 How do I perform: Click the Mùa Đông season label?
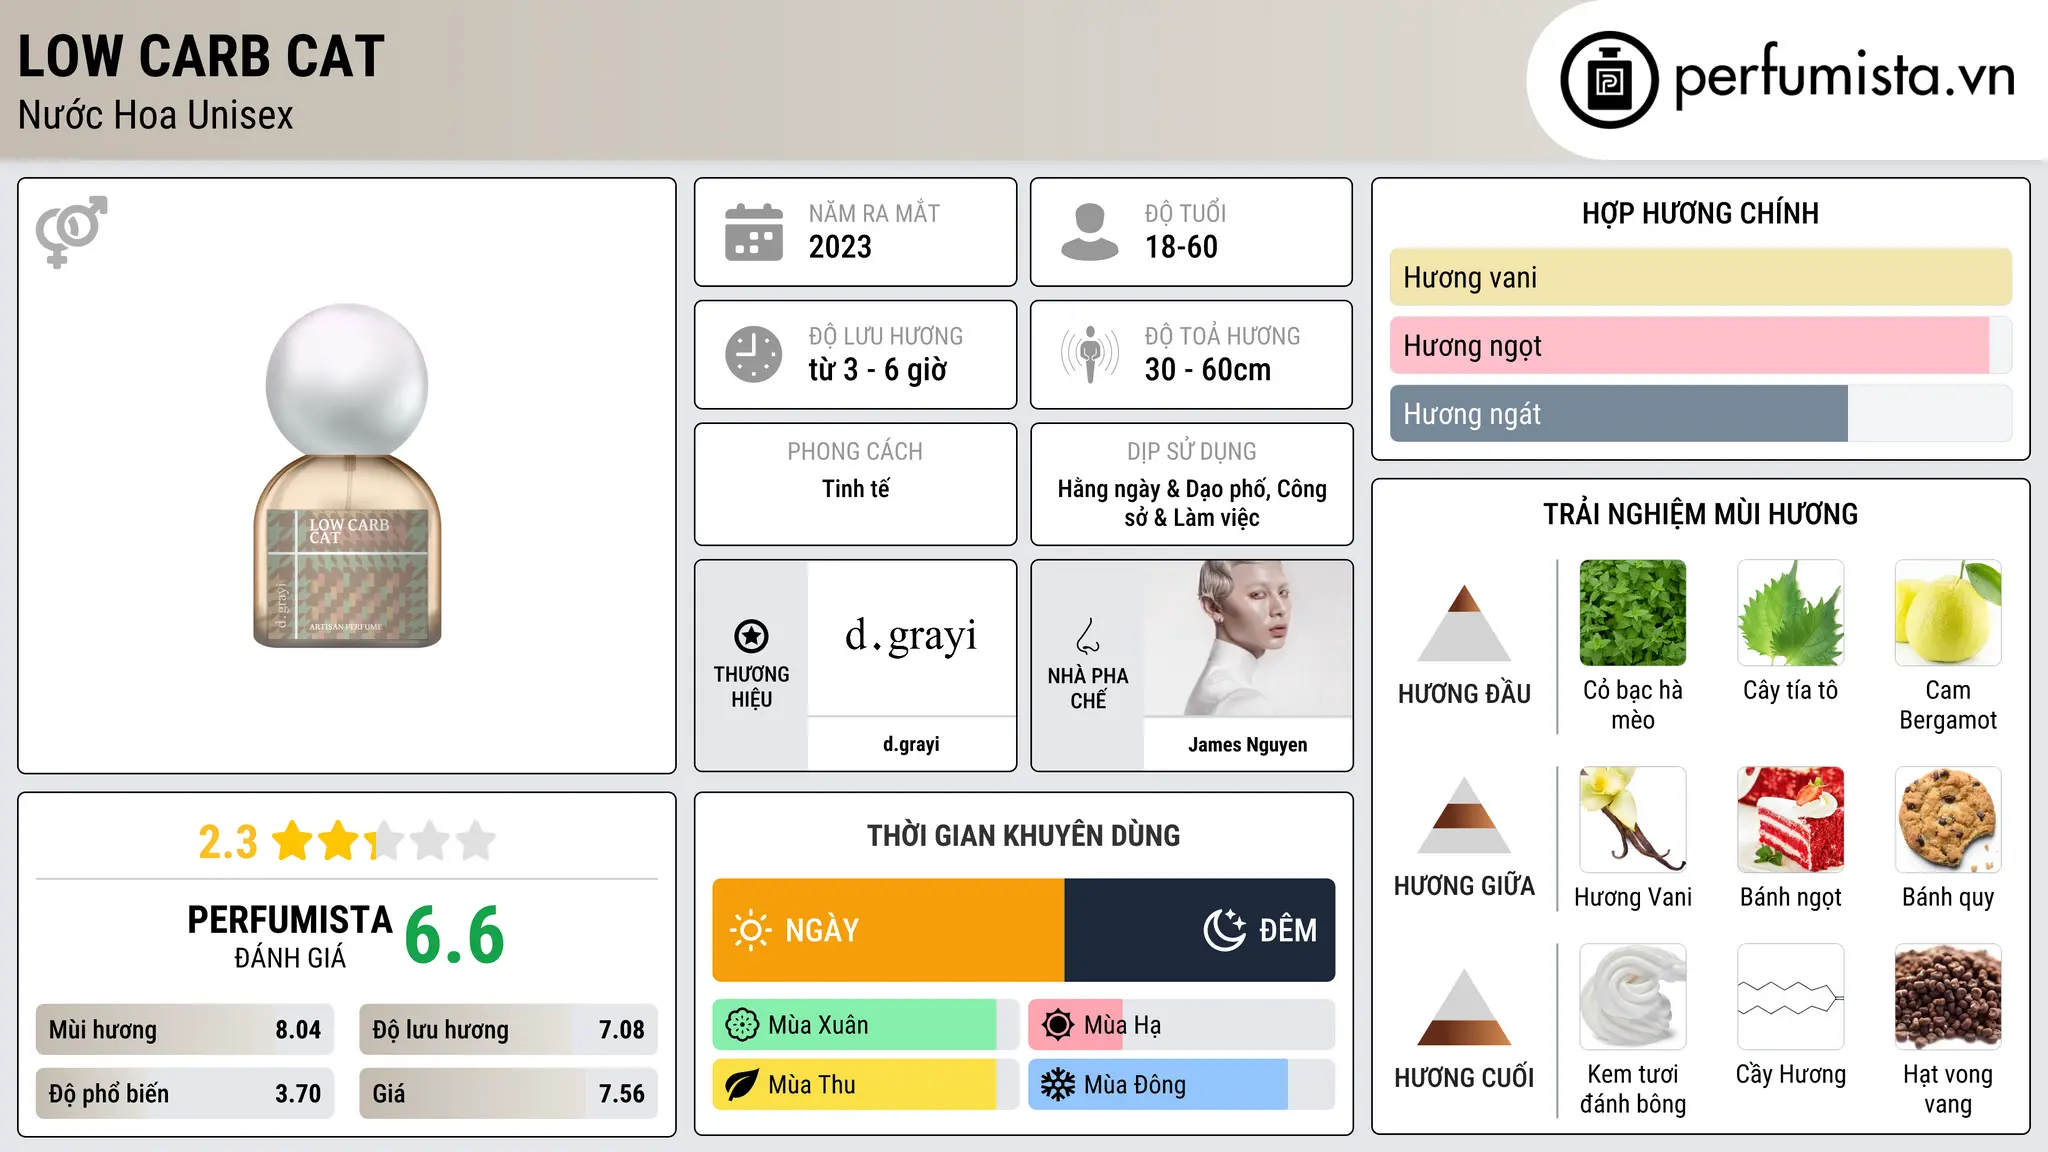(1135, 1085)
